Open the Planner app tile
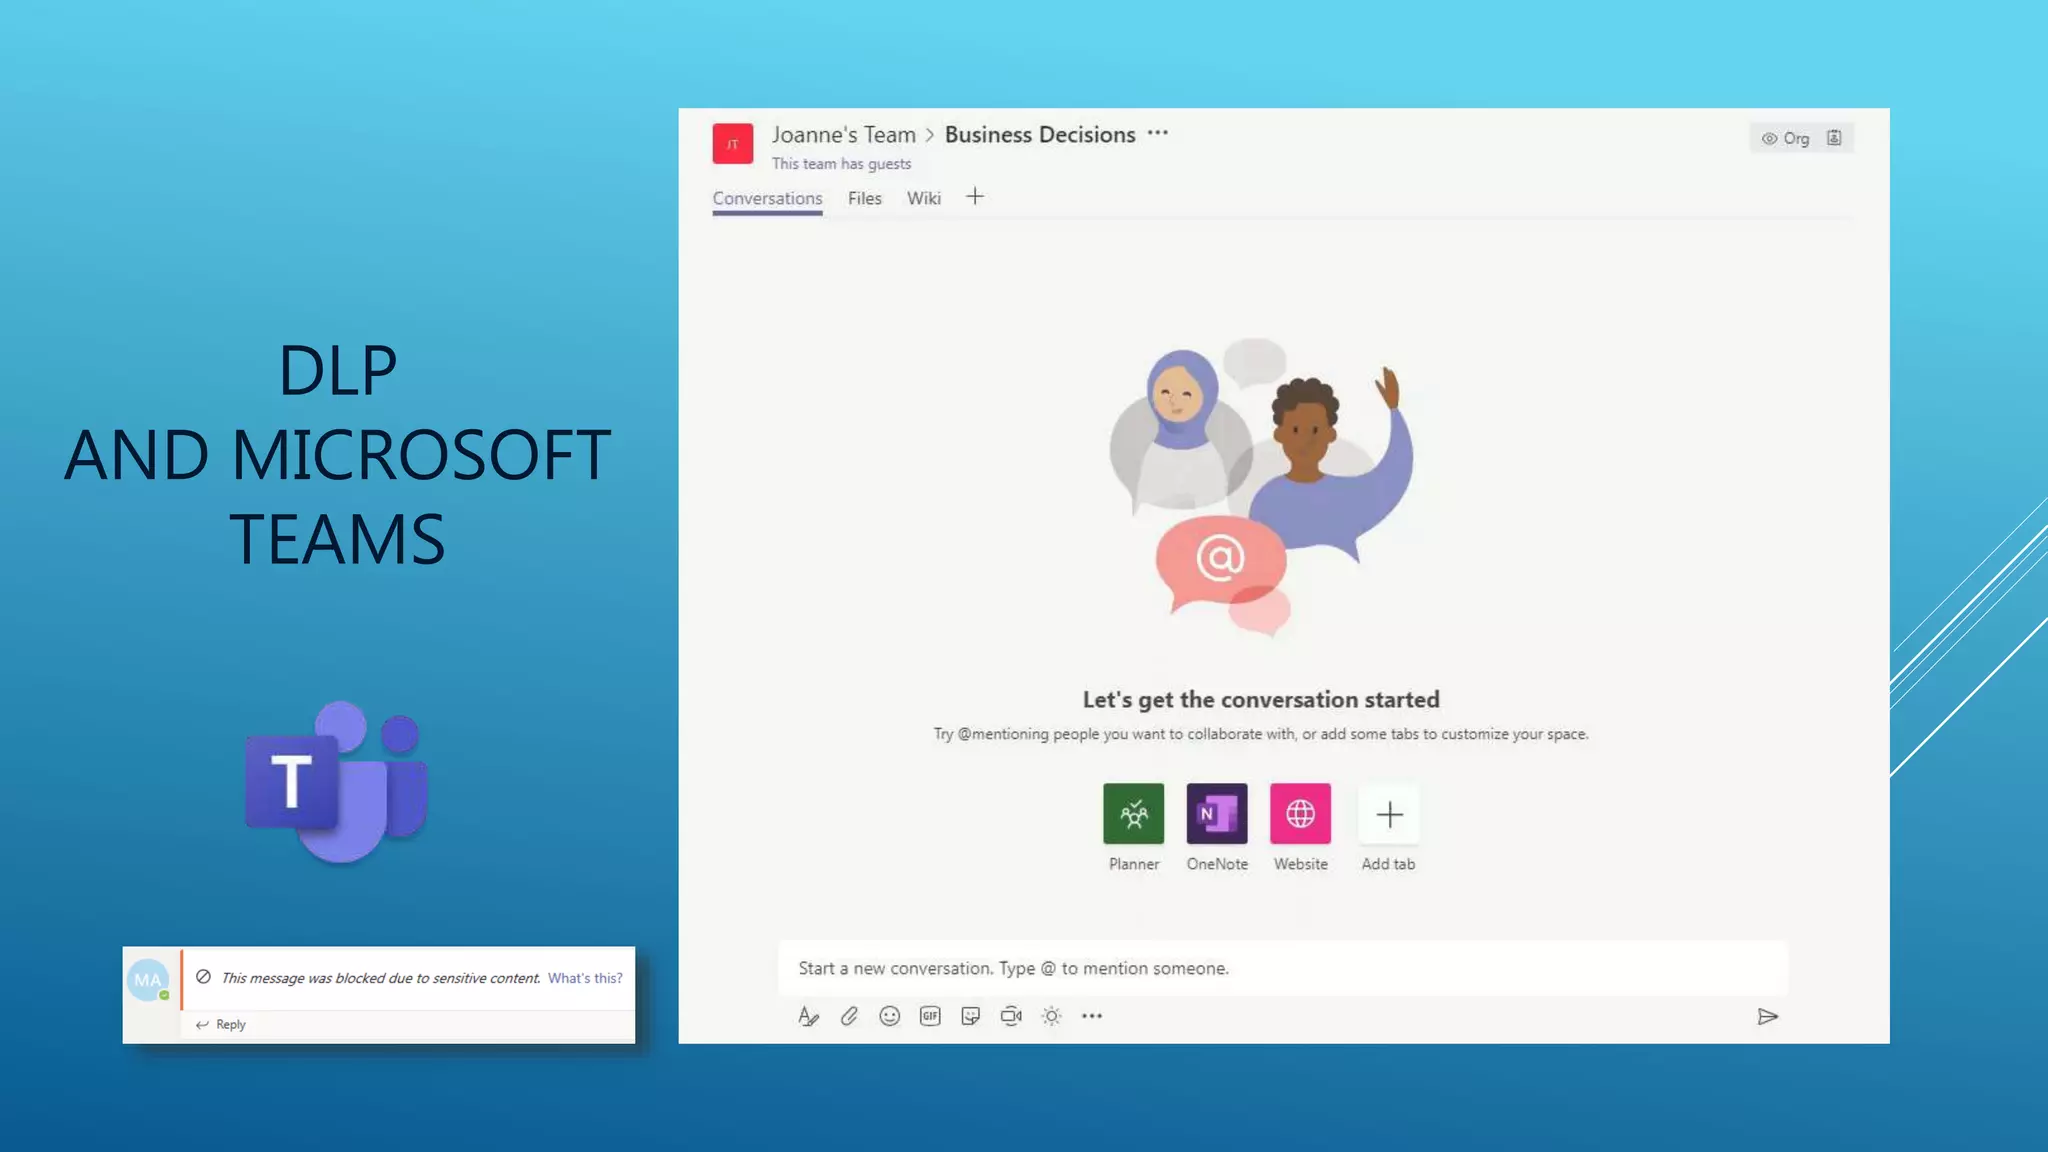This screenshot has height=1152, width=2048. pyautogui.click(x=1133, y=813)
